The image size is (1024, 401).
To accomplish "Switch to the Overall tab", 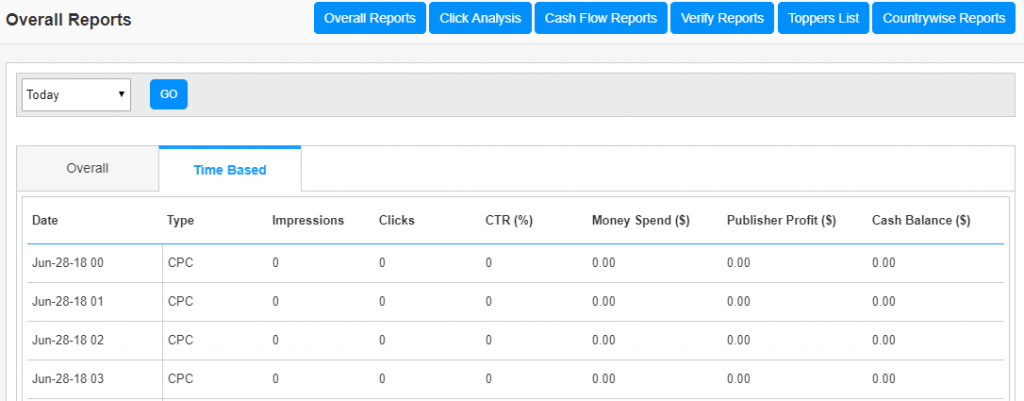I will pos(88,168).
